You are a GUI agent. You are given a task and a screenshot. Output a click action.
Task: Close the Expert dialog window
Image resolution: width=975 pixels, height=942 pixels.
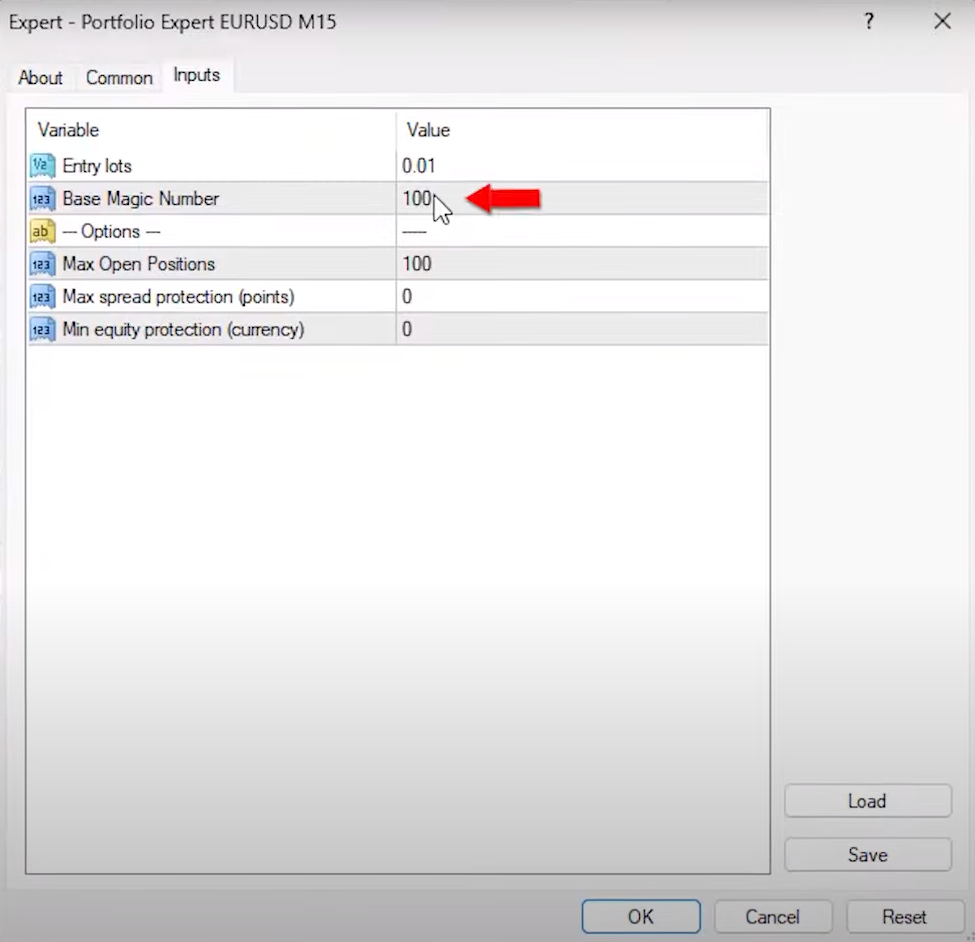pyautogui.click(x=942, y=21)
